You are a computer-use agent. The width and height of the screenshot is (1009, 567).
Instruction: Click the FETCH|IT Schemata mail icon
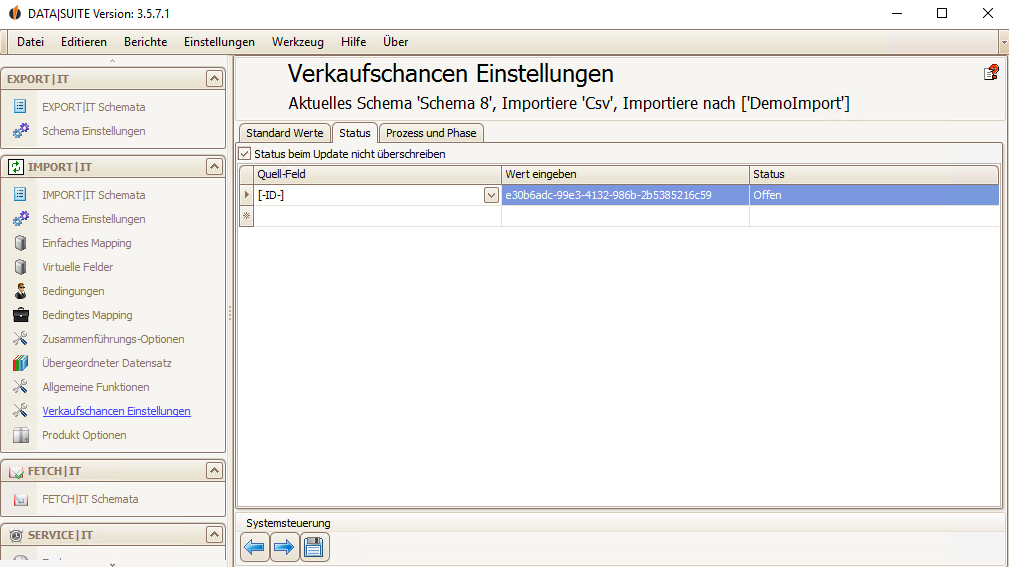pos(21,499)
